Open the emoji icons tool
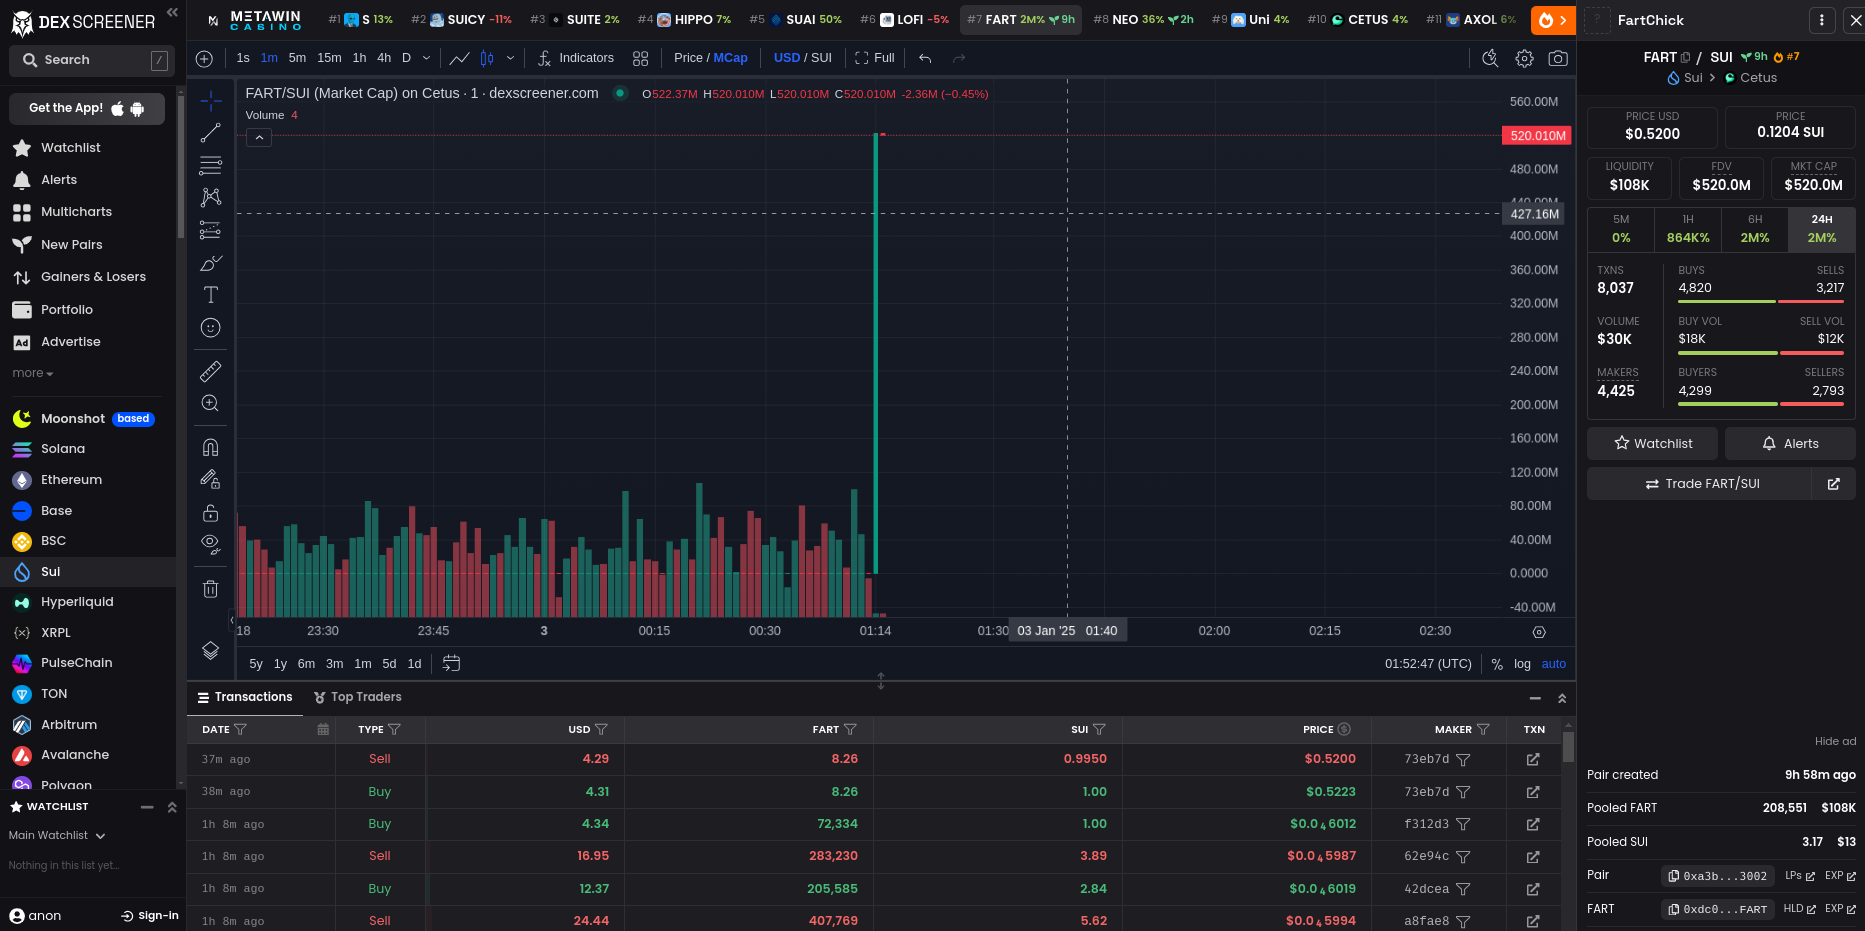Viewport: 1865px width, 931px height. 211,327
